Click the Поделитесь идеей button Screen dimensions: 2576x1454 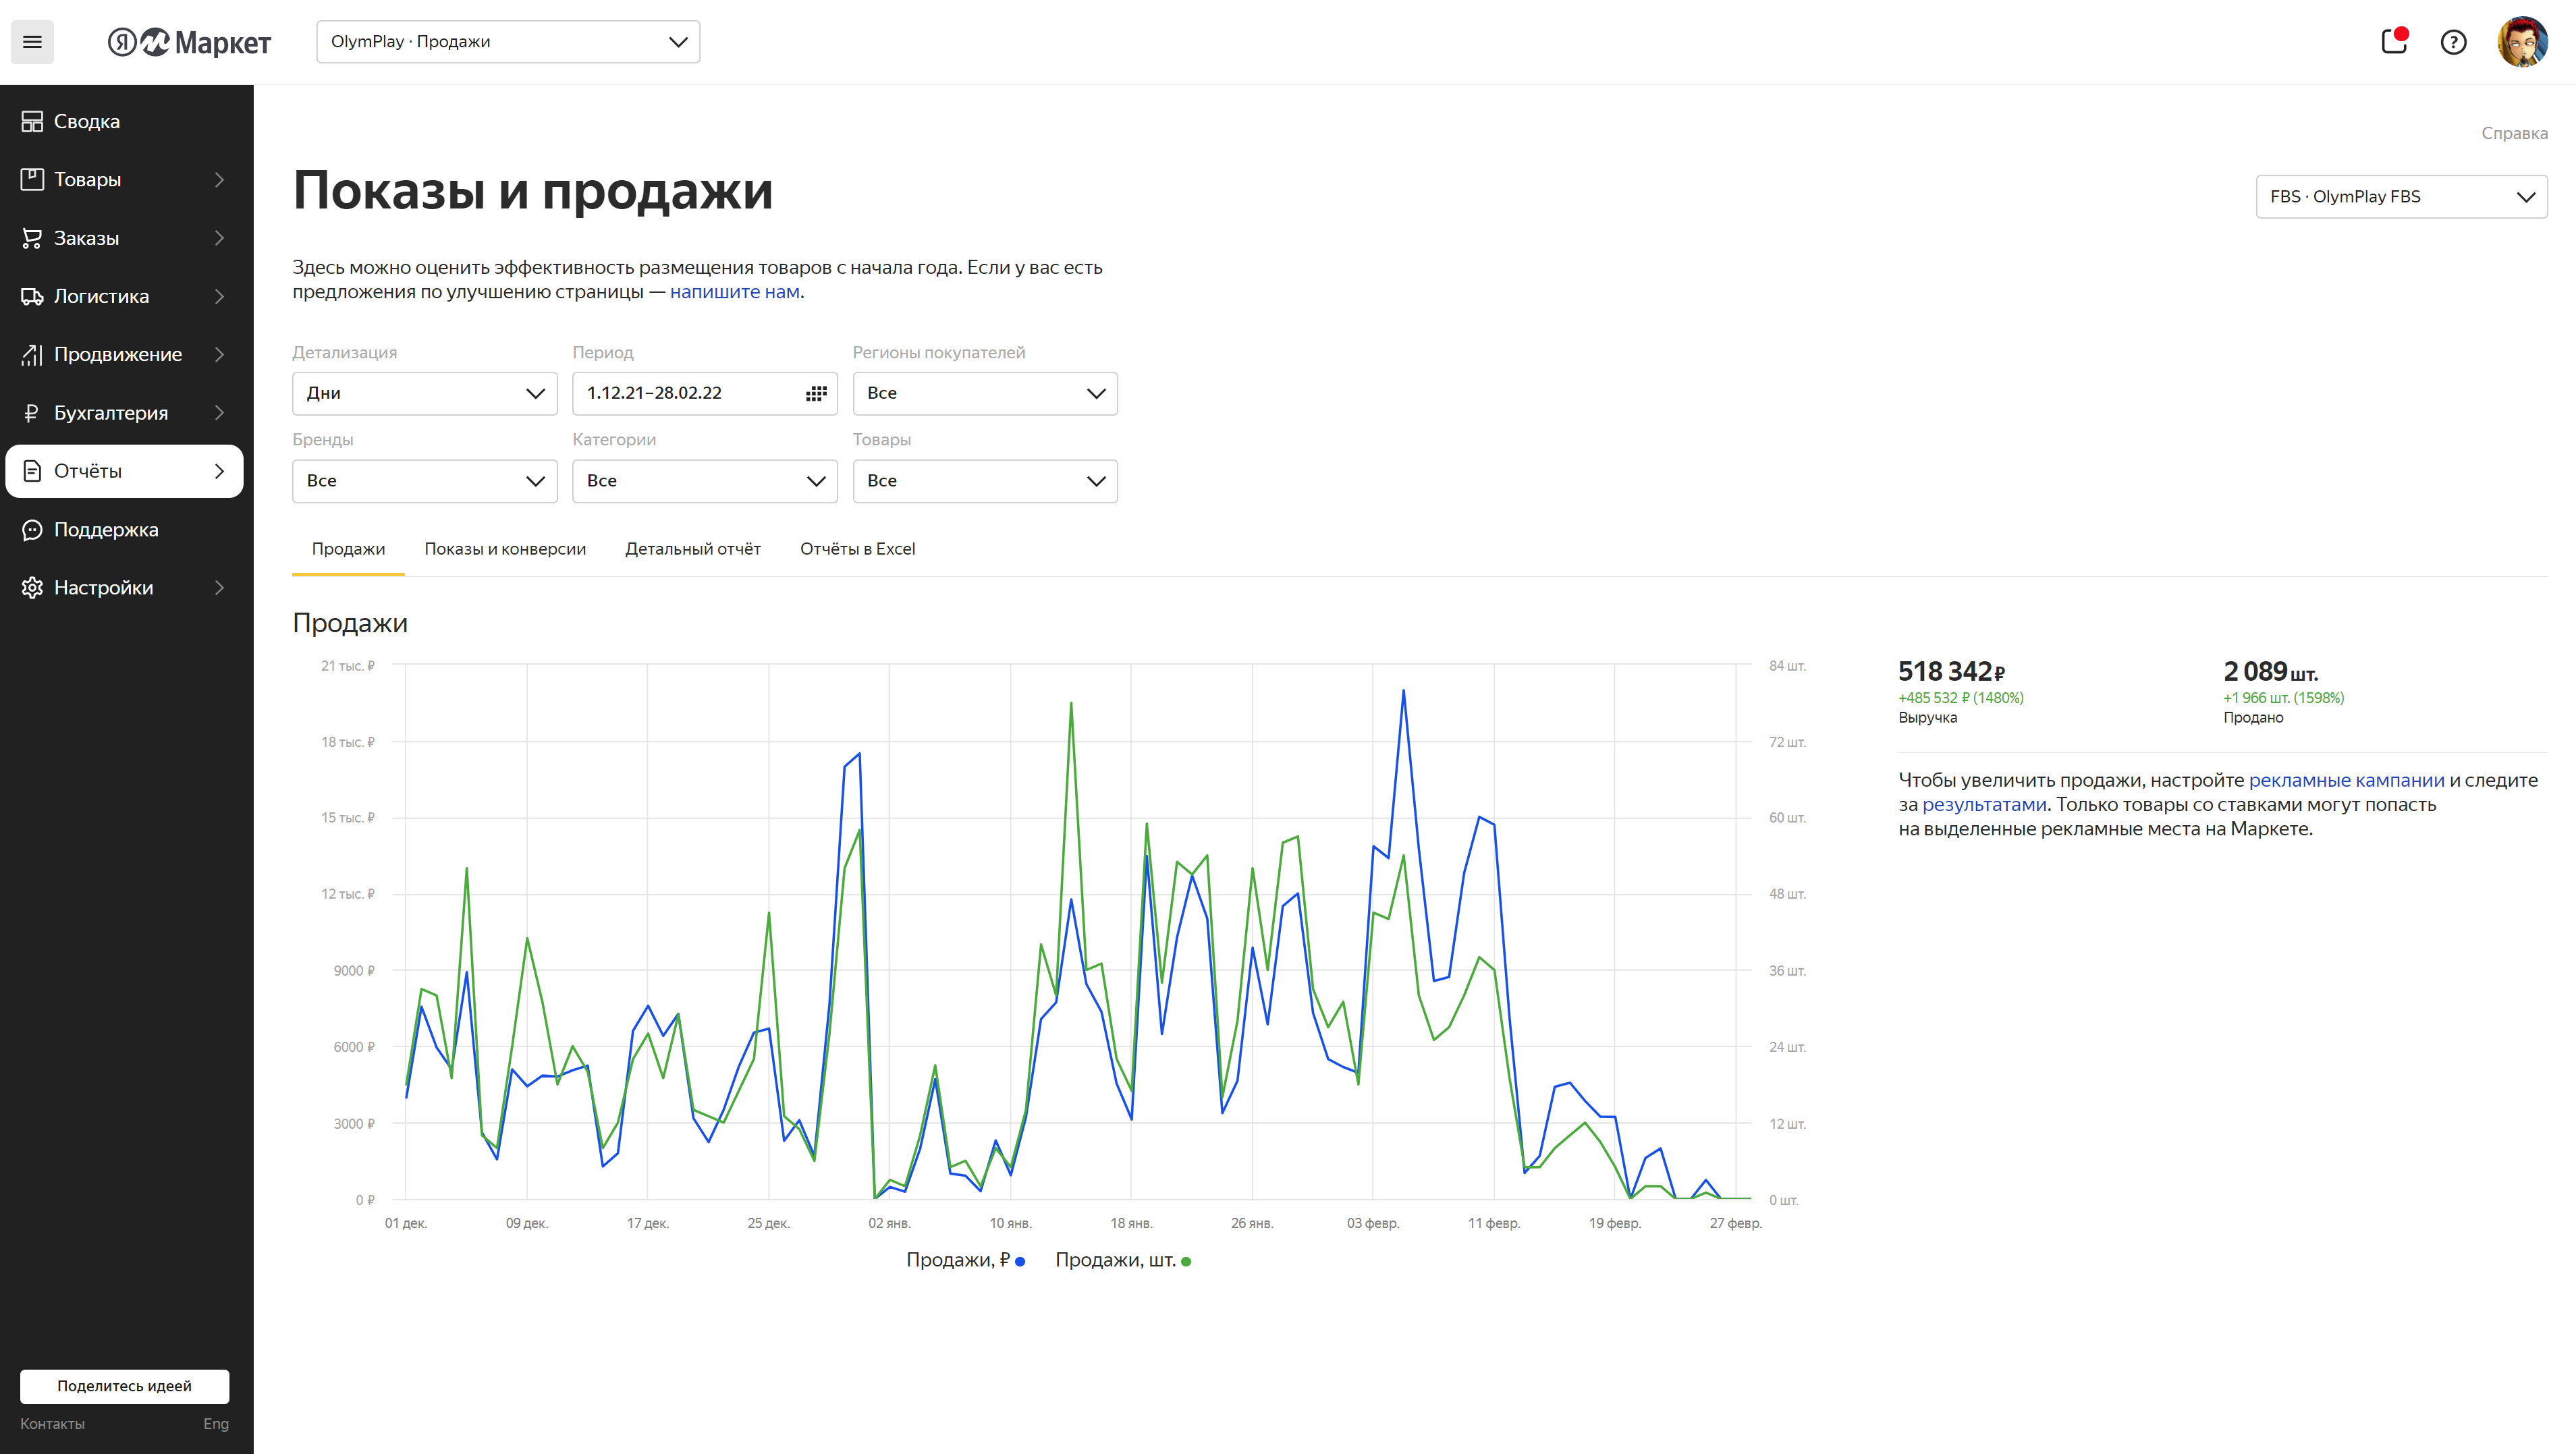(x=124, y=1386)
